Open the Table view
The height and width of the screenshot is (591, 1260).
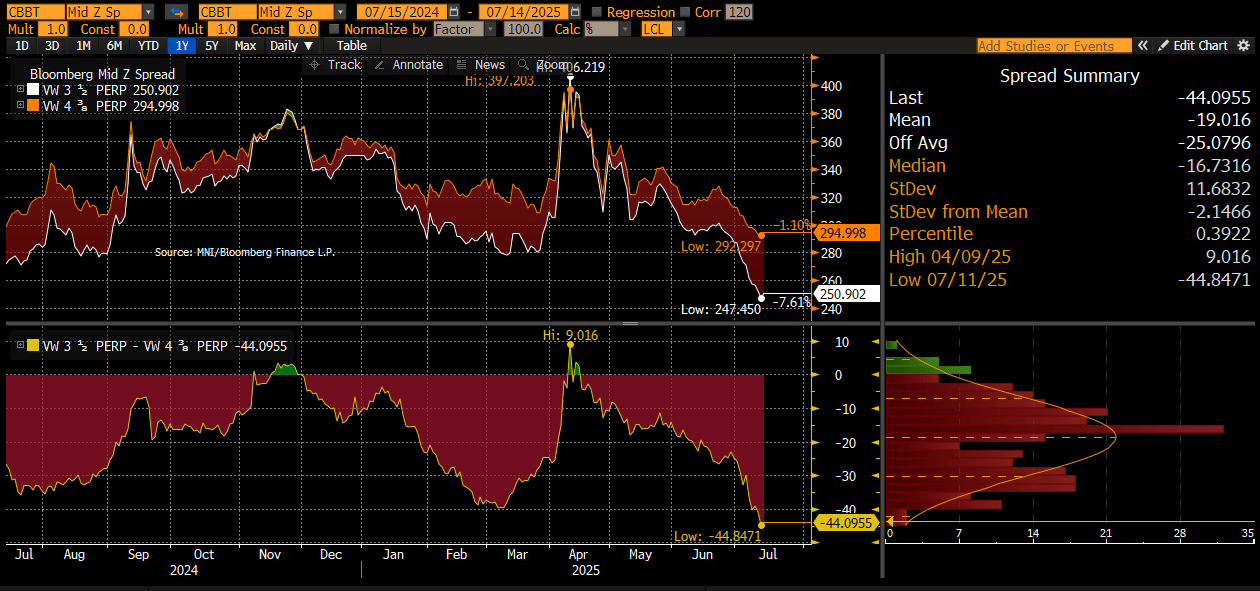[352, 45]
